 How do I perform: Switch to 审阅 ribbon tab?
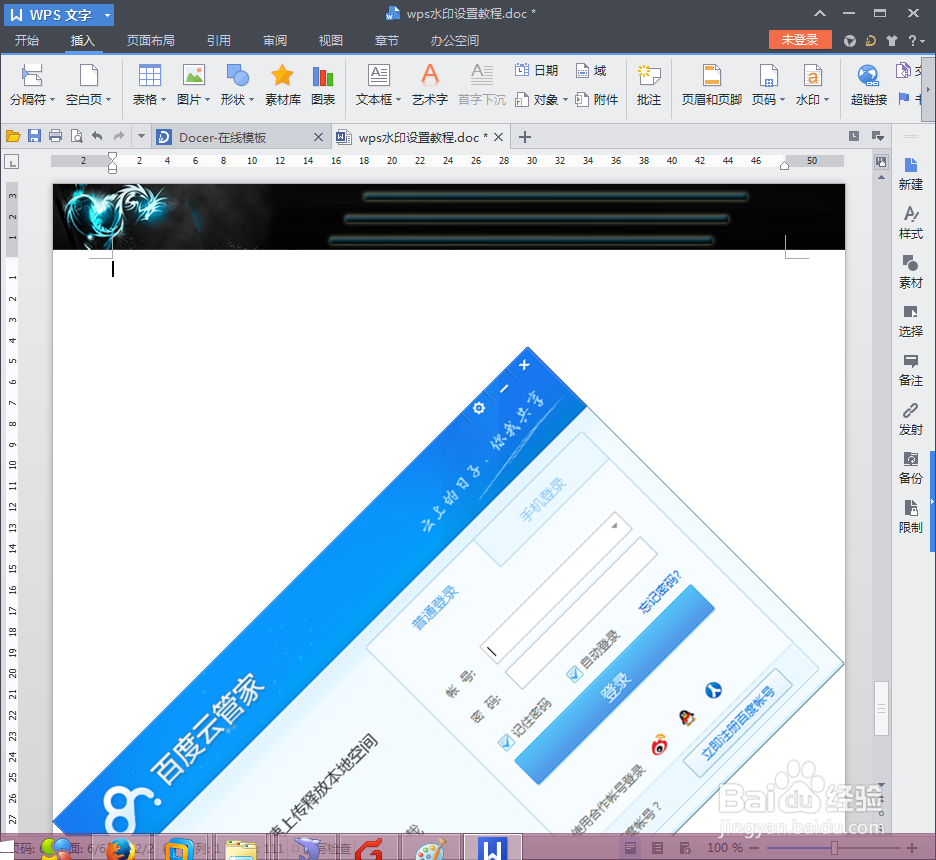tap(275, 41)
